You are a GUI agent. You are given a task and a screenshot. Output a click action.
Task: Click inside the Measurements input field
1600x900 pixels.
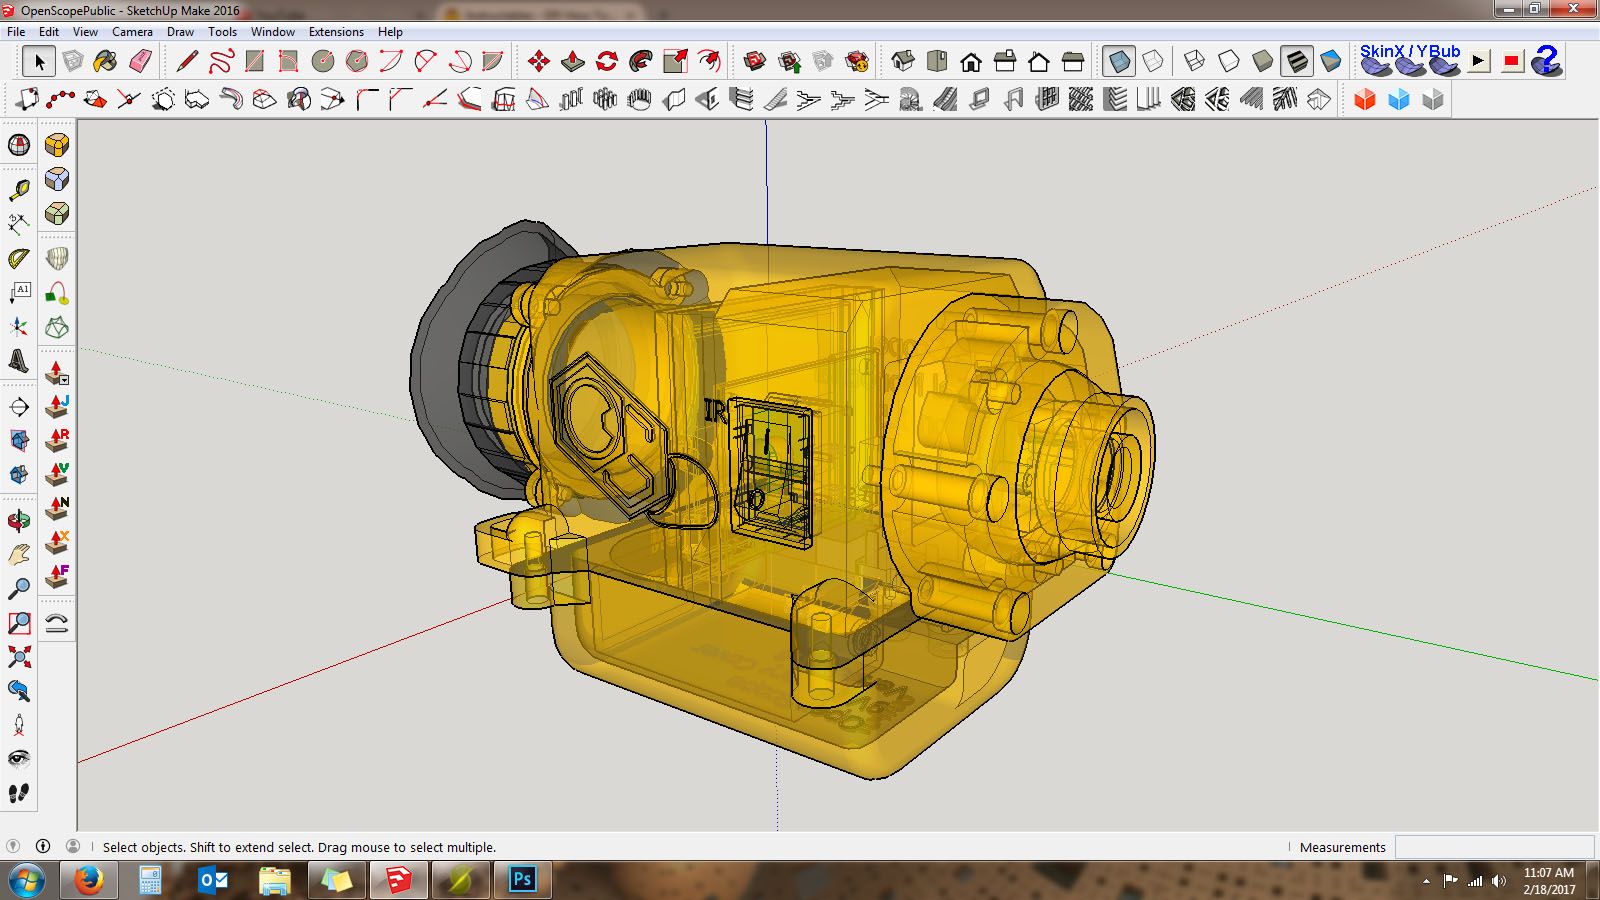[1495, 847]
